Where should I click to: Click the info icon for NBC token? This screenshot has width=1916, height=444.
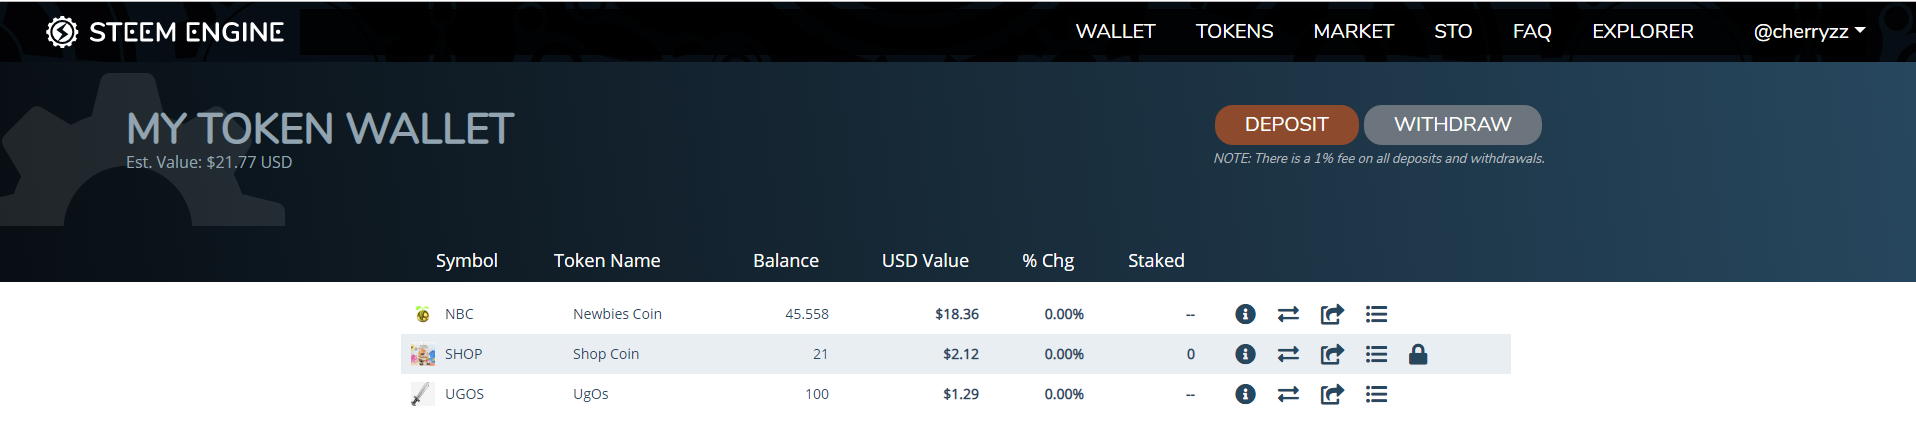[1245, 314]
